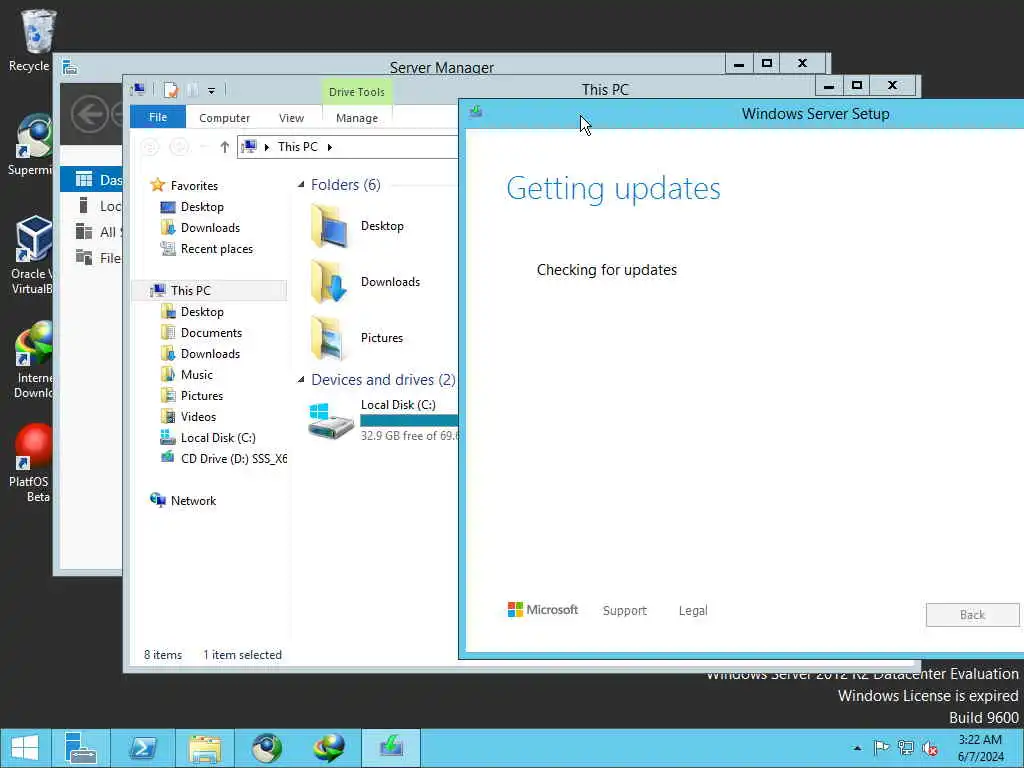Viewport: 1024px width, 768px height.
Task: Open Internet Download Manager taskbar icon
Action: (x=328, y=748)
